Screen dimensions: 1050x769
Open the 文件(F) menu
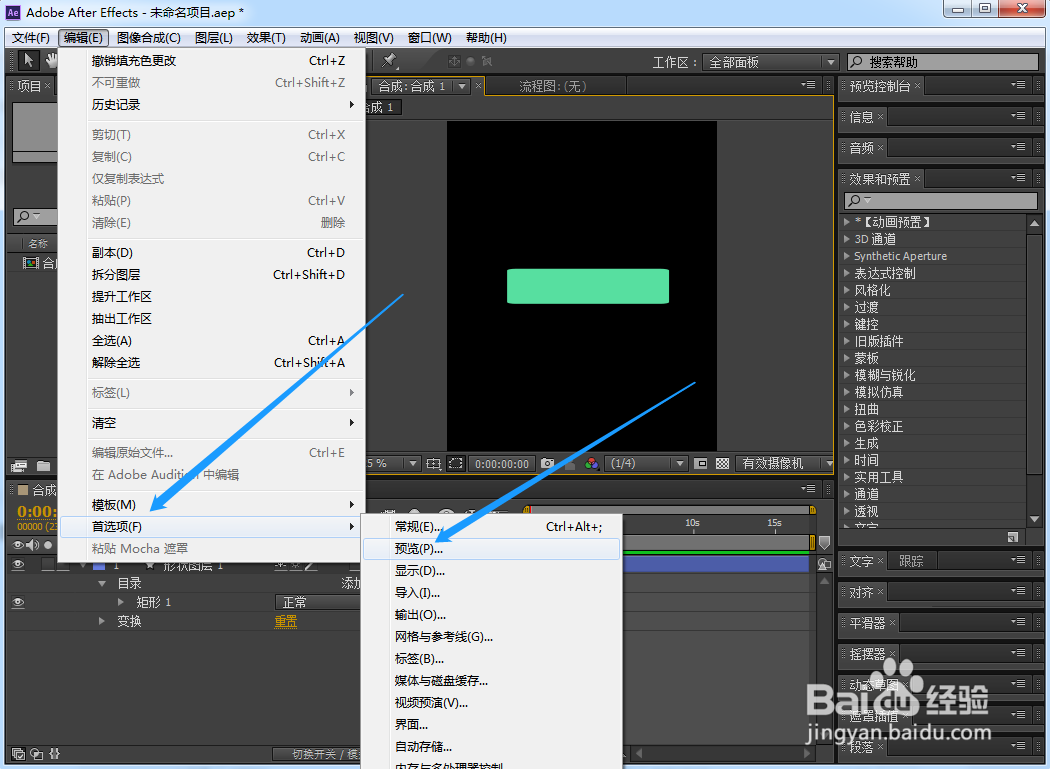coord(31,38)
